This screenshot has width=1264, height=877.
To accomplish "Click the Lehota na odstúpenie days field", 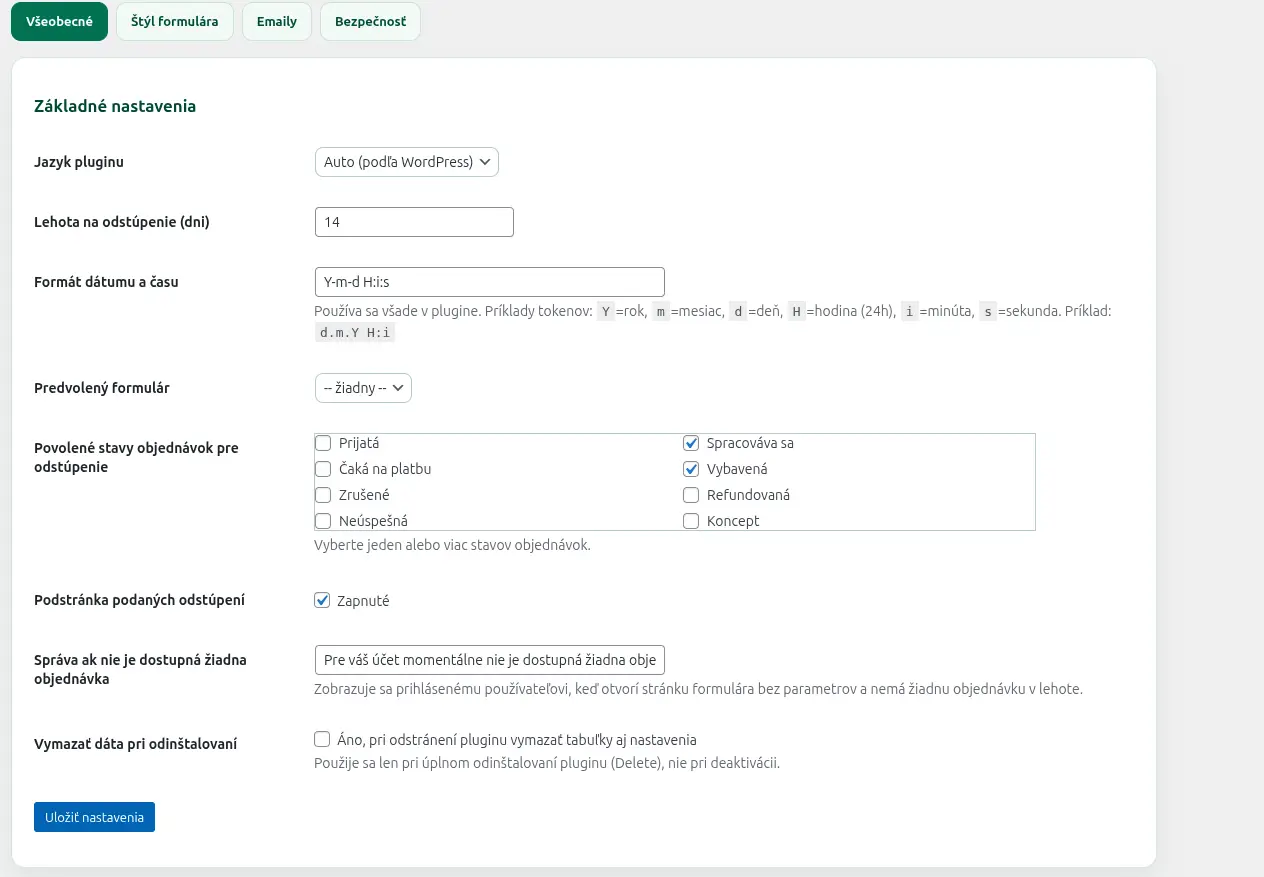I will [414, 222].
